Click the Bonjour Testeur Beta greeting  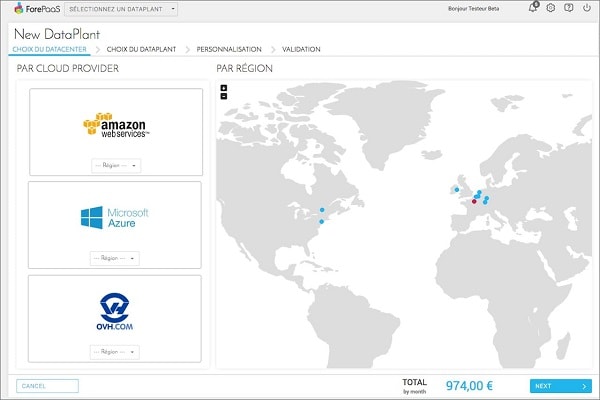pyautogui.click(x=473, y=8)
